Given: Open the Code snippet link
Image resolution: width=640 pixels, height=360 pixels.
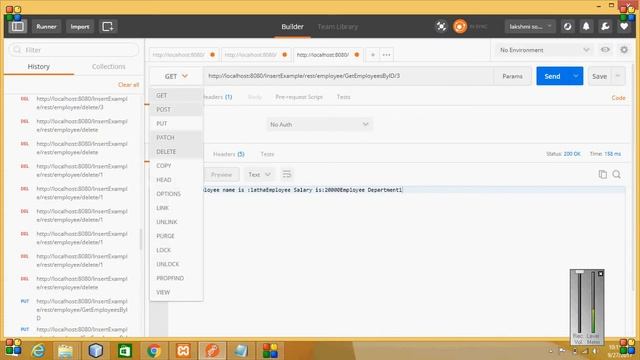Looking at the screenshot, I should pos(618,98).
